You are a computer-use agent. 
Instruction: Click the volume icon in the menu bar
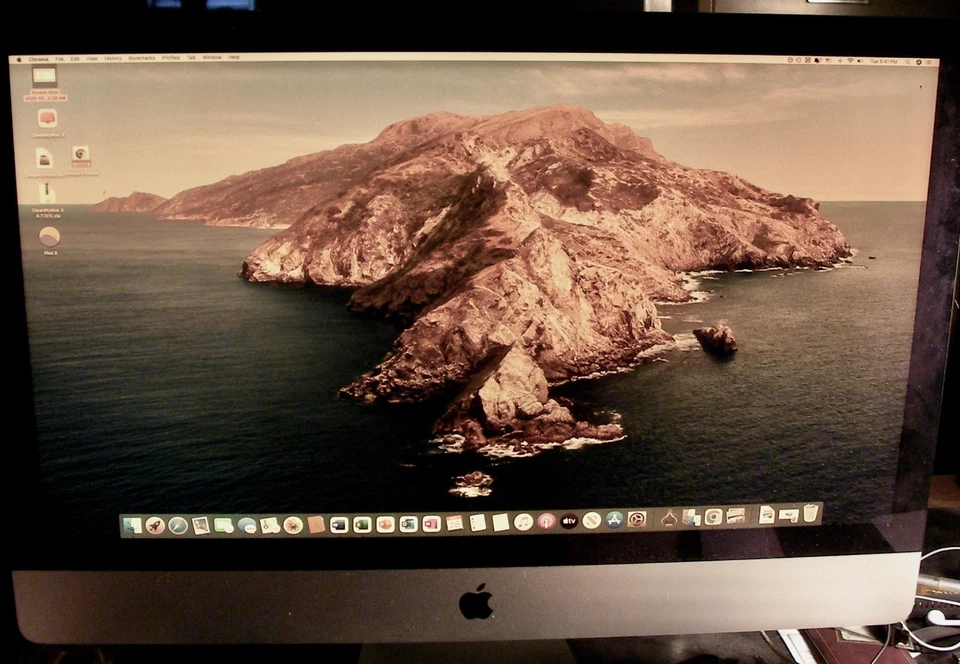pos(859,60)
